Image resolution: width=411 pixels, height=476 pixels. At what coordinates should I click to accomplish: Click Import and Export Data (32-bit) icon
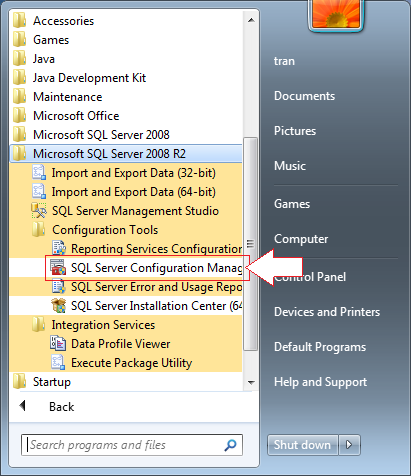point(39,173)
